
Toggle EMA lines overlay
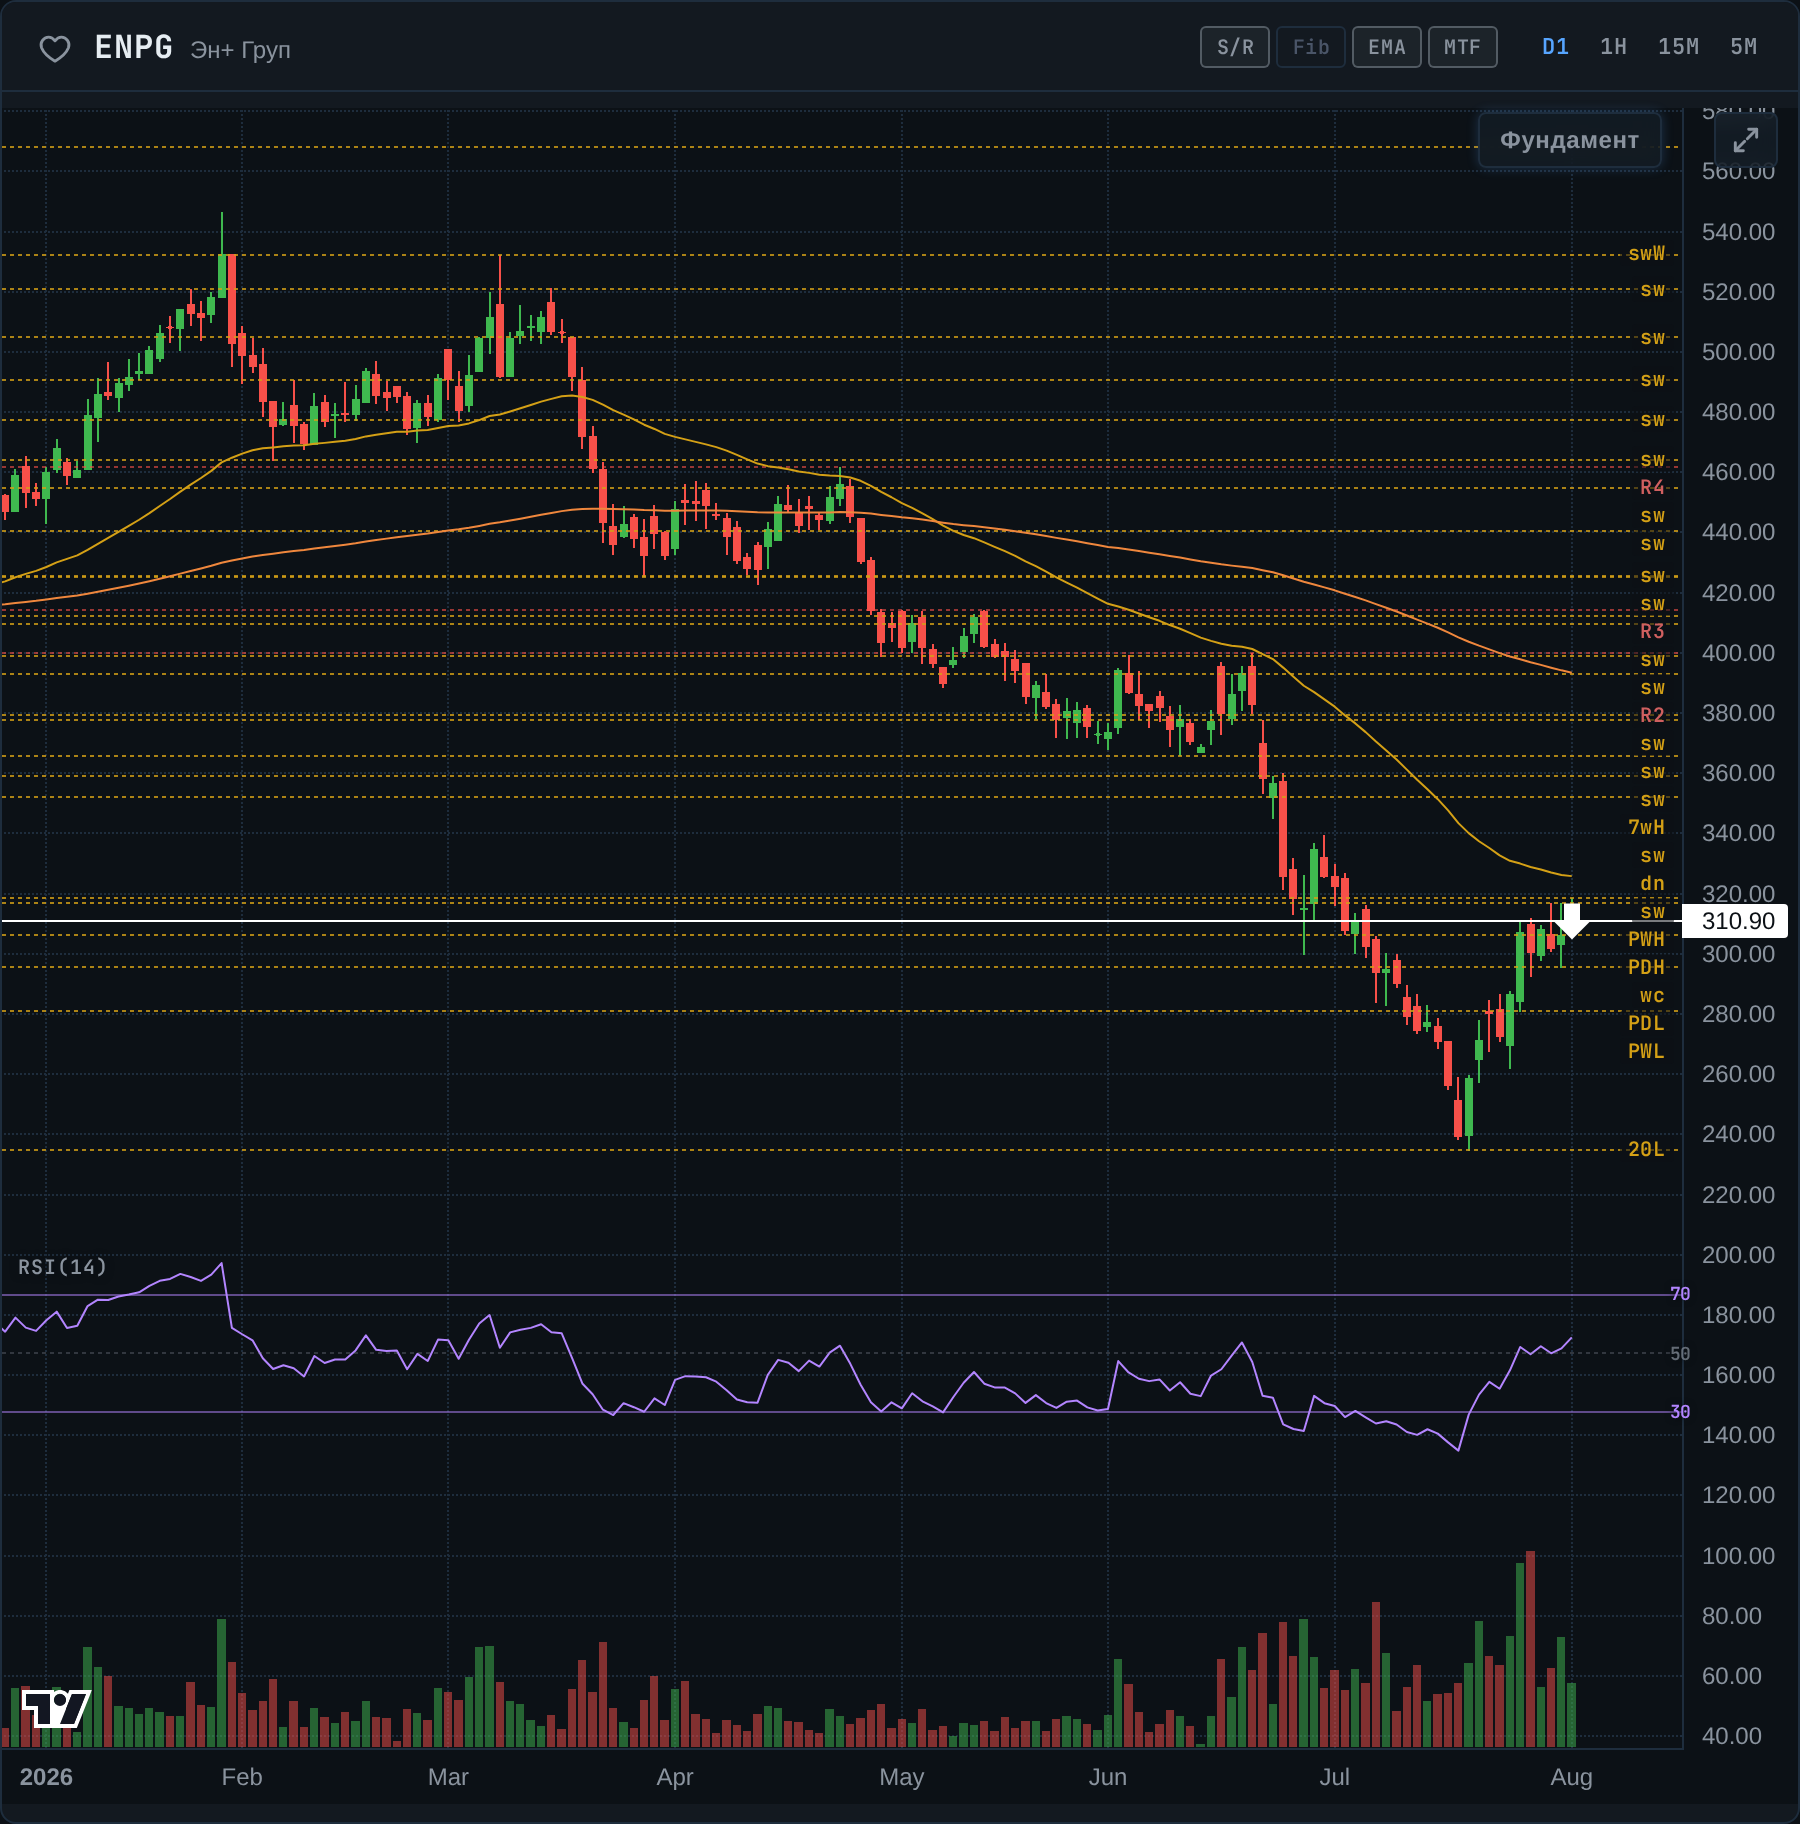click(x=1387, y=47)
